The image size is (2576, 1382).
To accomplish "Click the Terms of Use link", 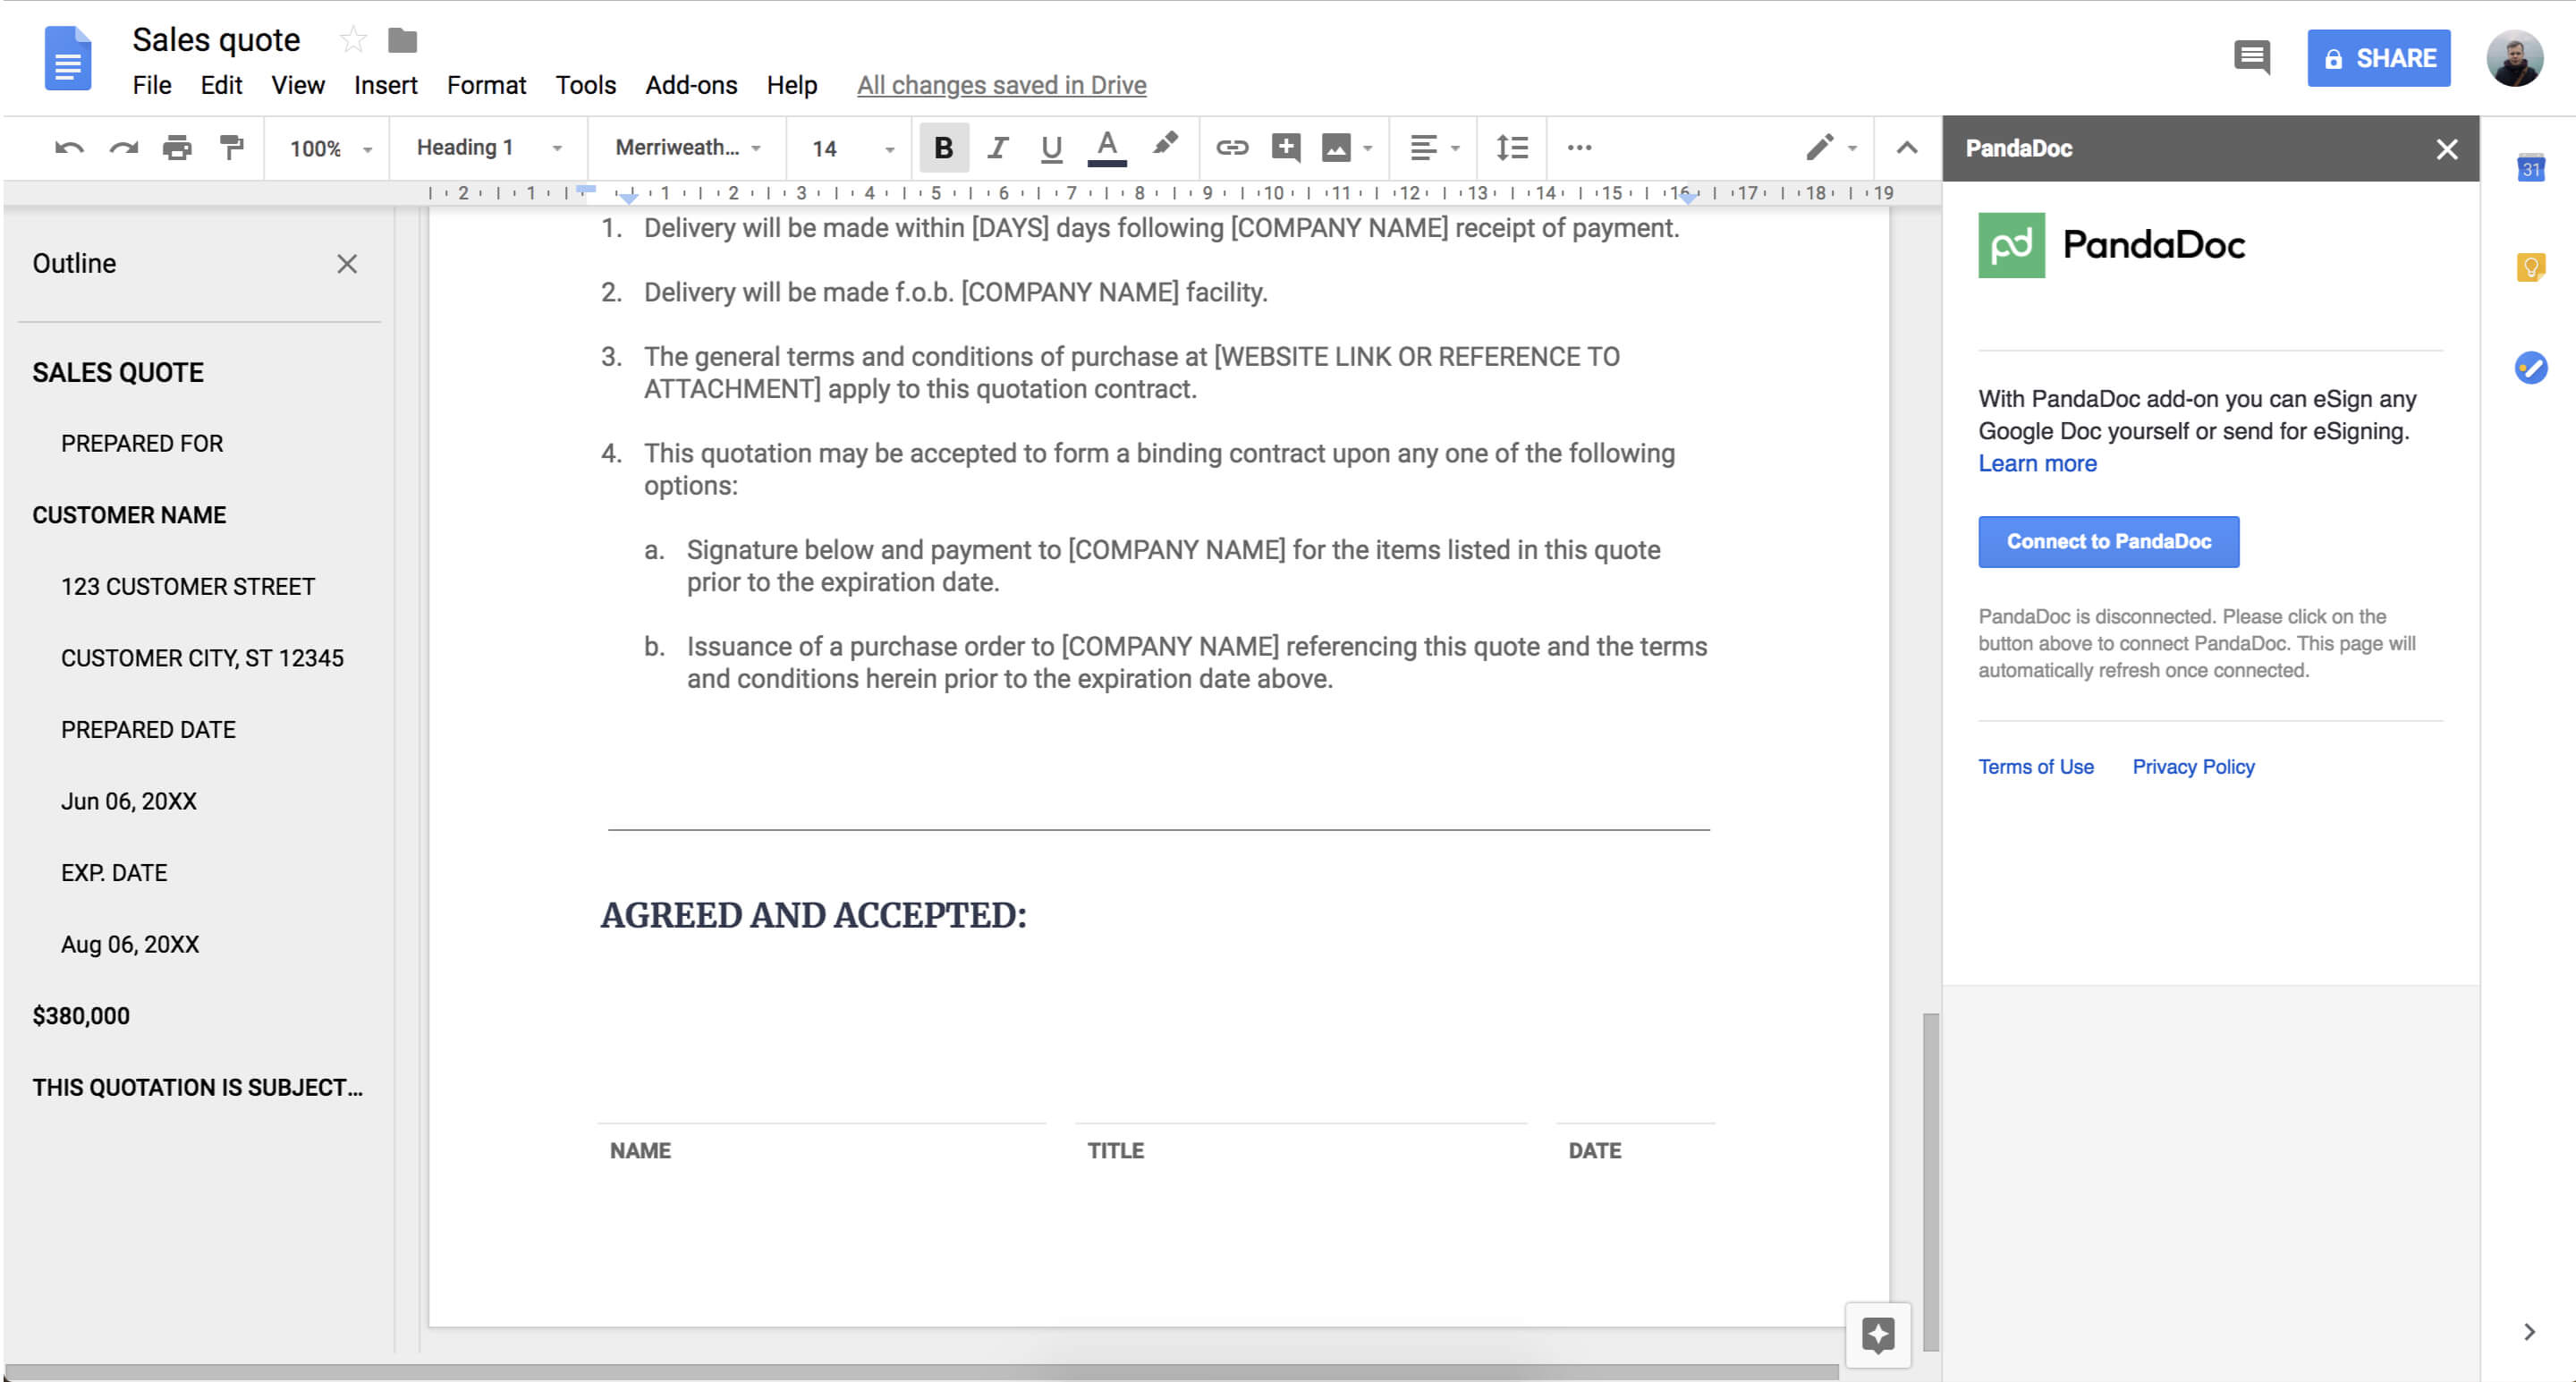I will coord(2036,767).
